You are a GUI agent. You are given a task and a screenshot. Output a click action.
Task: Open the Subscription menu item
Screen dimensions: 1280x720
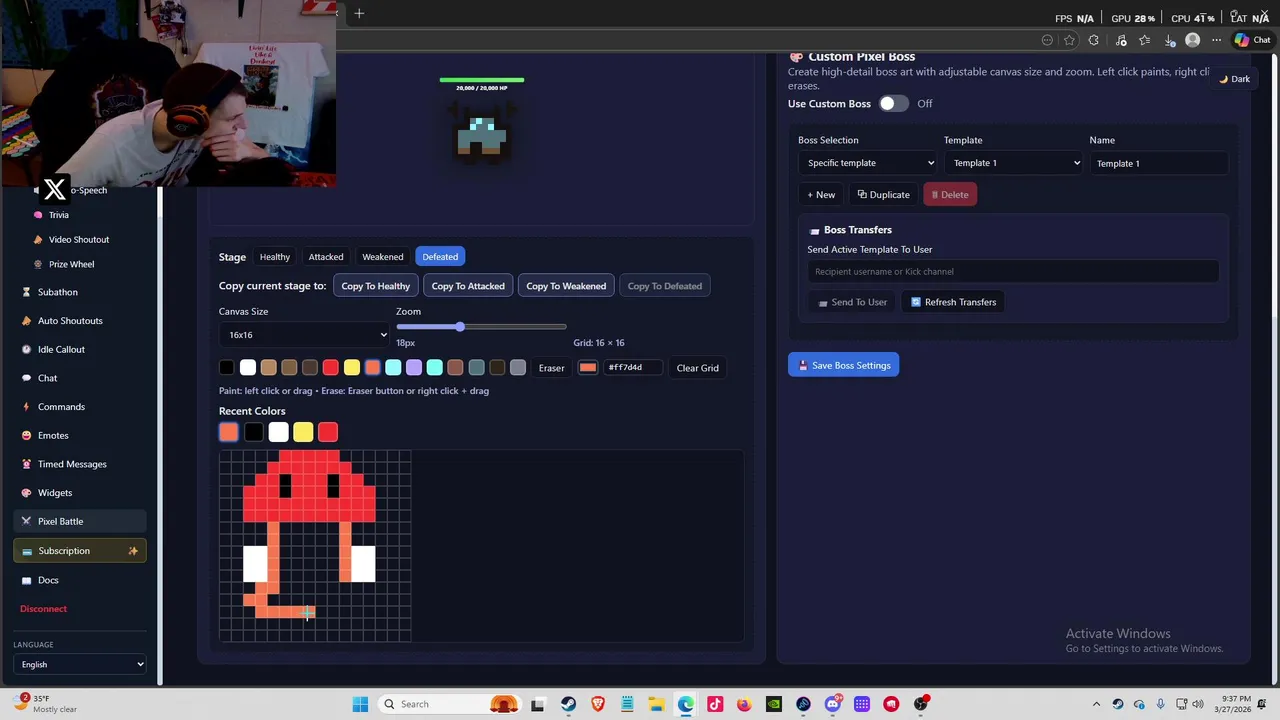pos(80,551)
